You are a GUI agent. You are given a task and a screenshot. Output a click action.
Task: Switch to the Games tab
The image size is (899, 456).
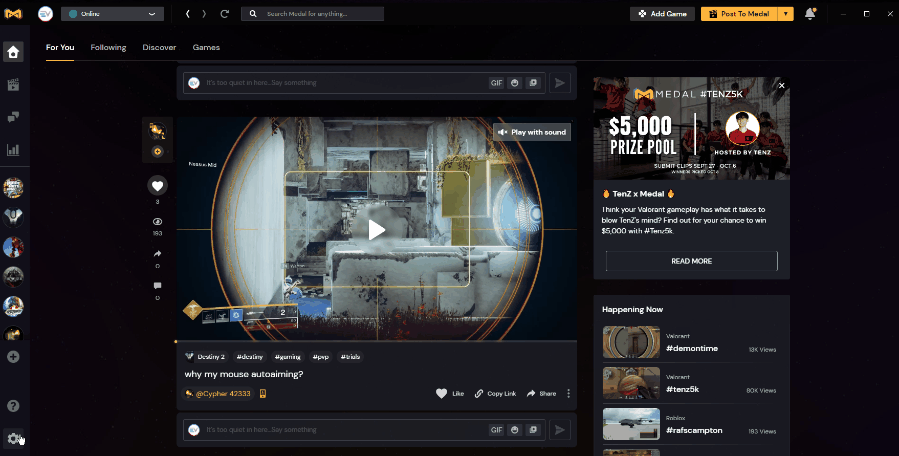[x=206, y=48]
